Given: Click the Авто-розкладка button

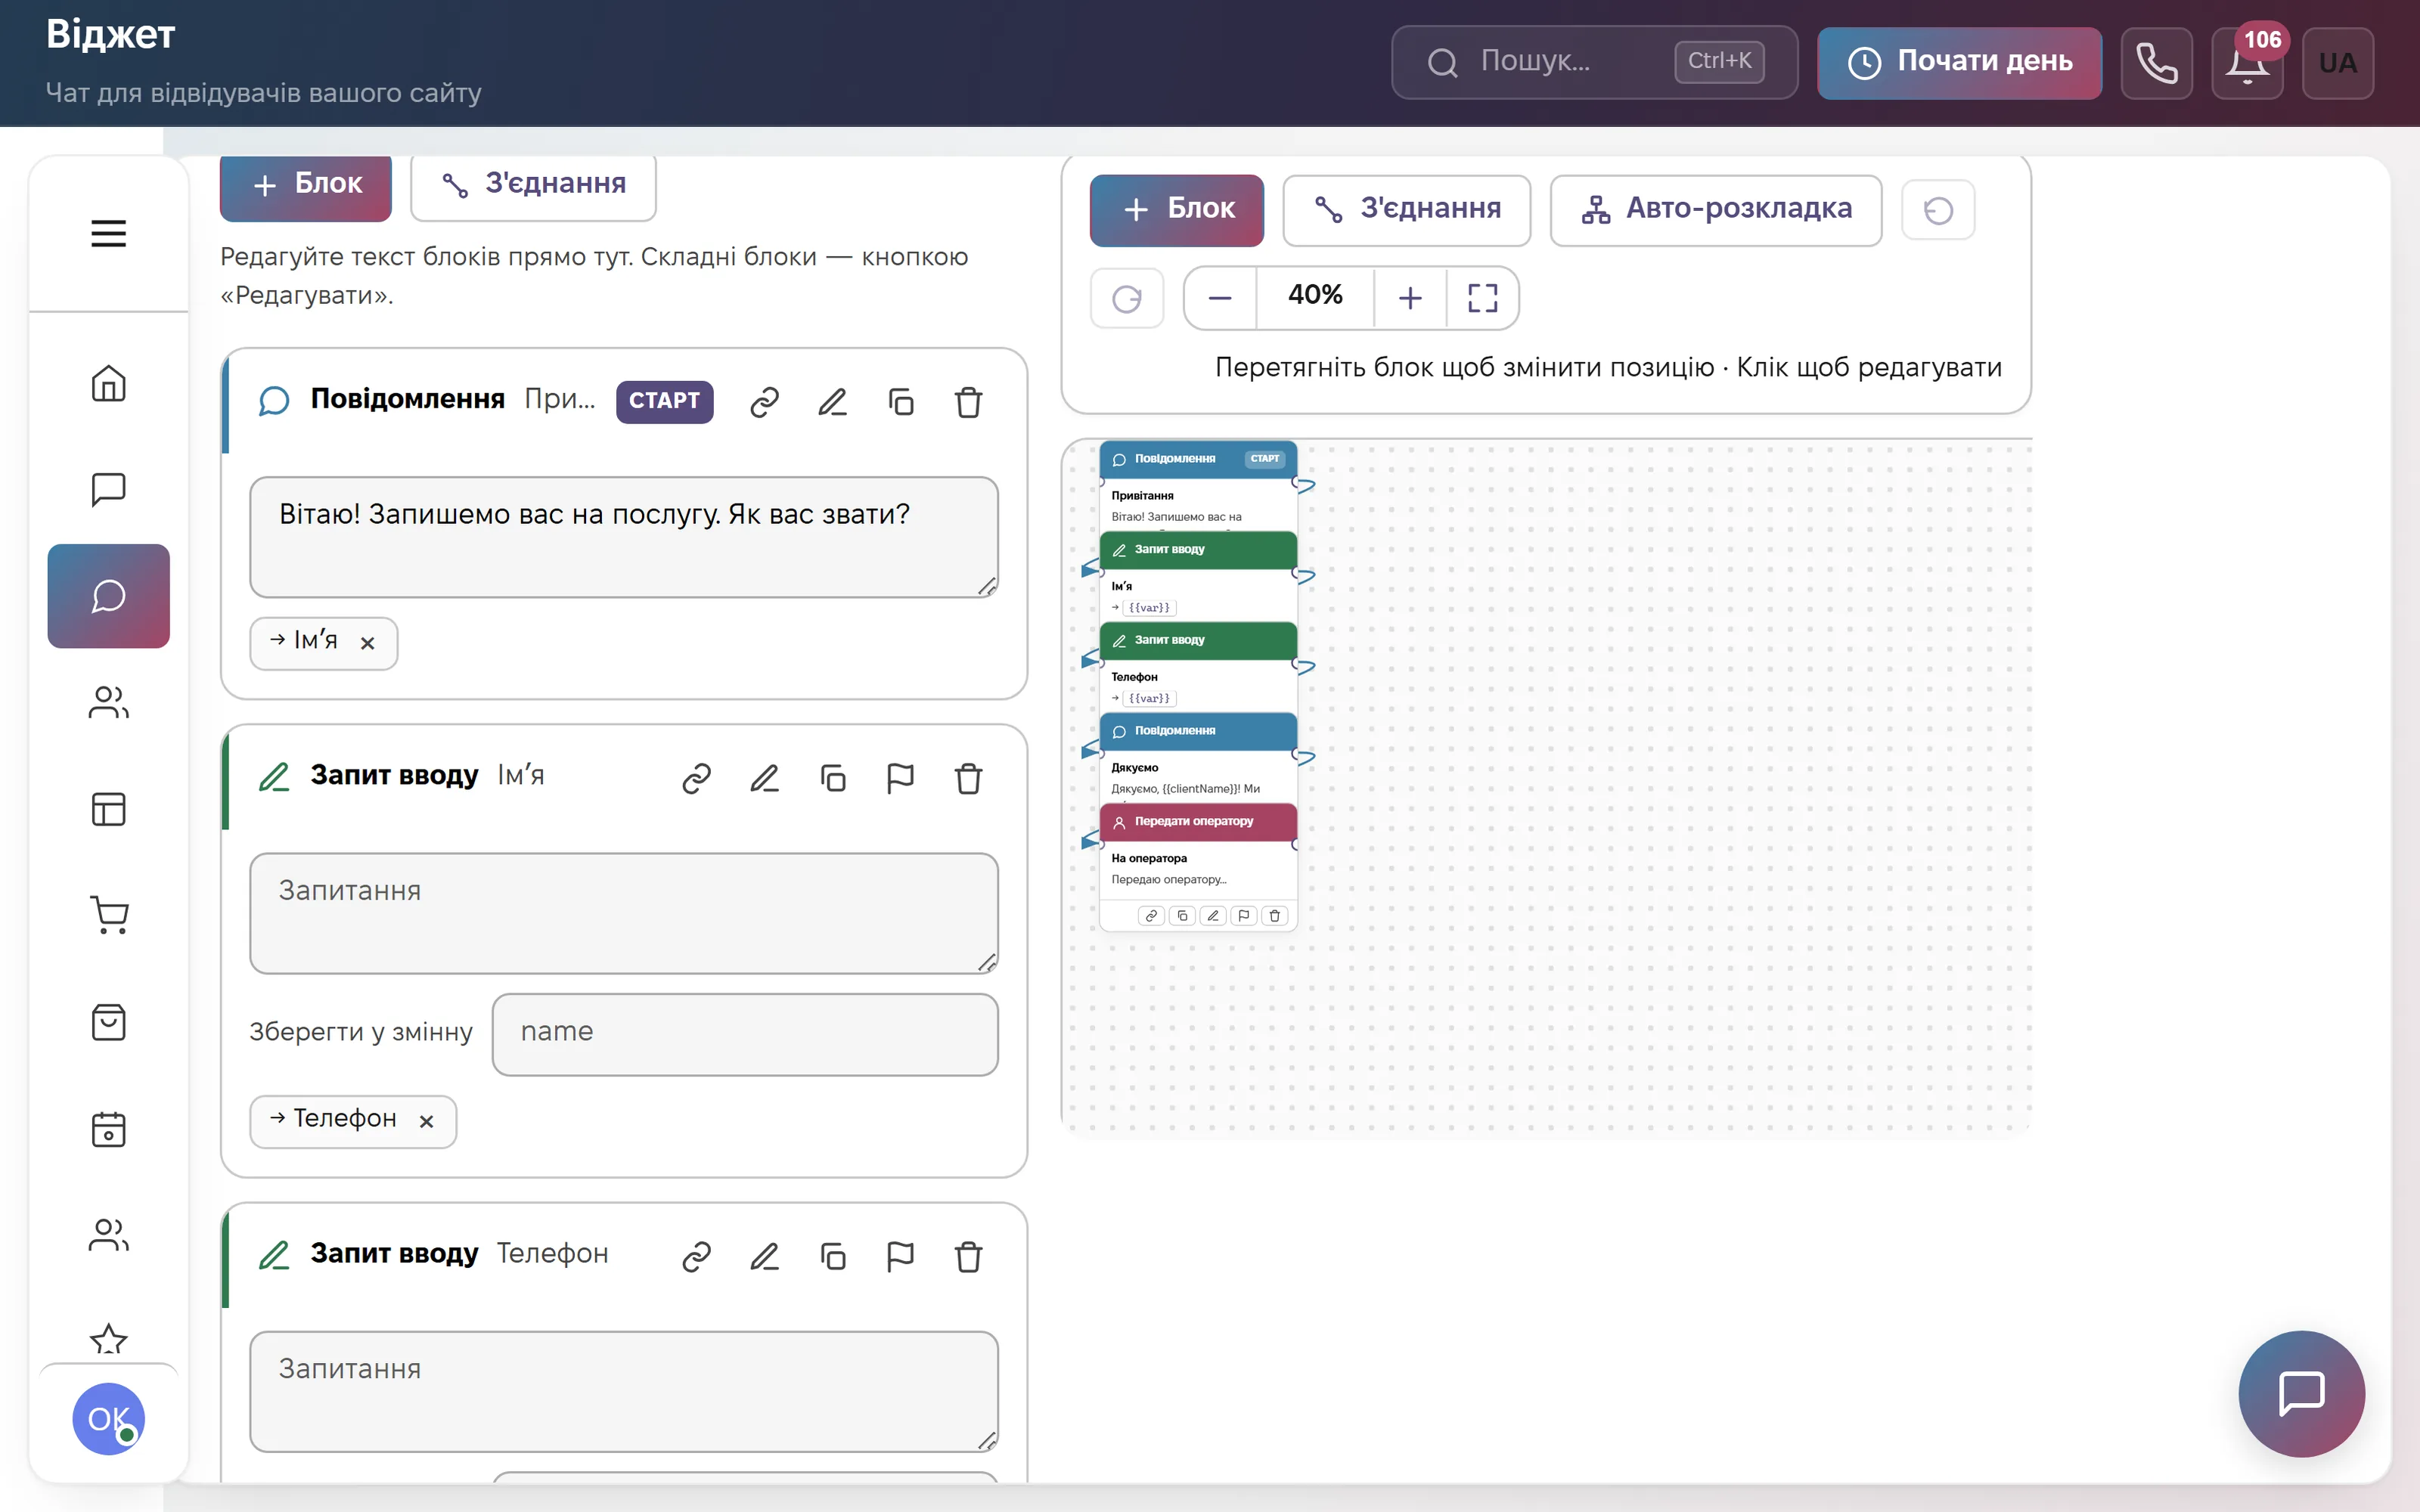Looking at the screenshot, I should 1716,210.
